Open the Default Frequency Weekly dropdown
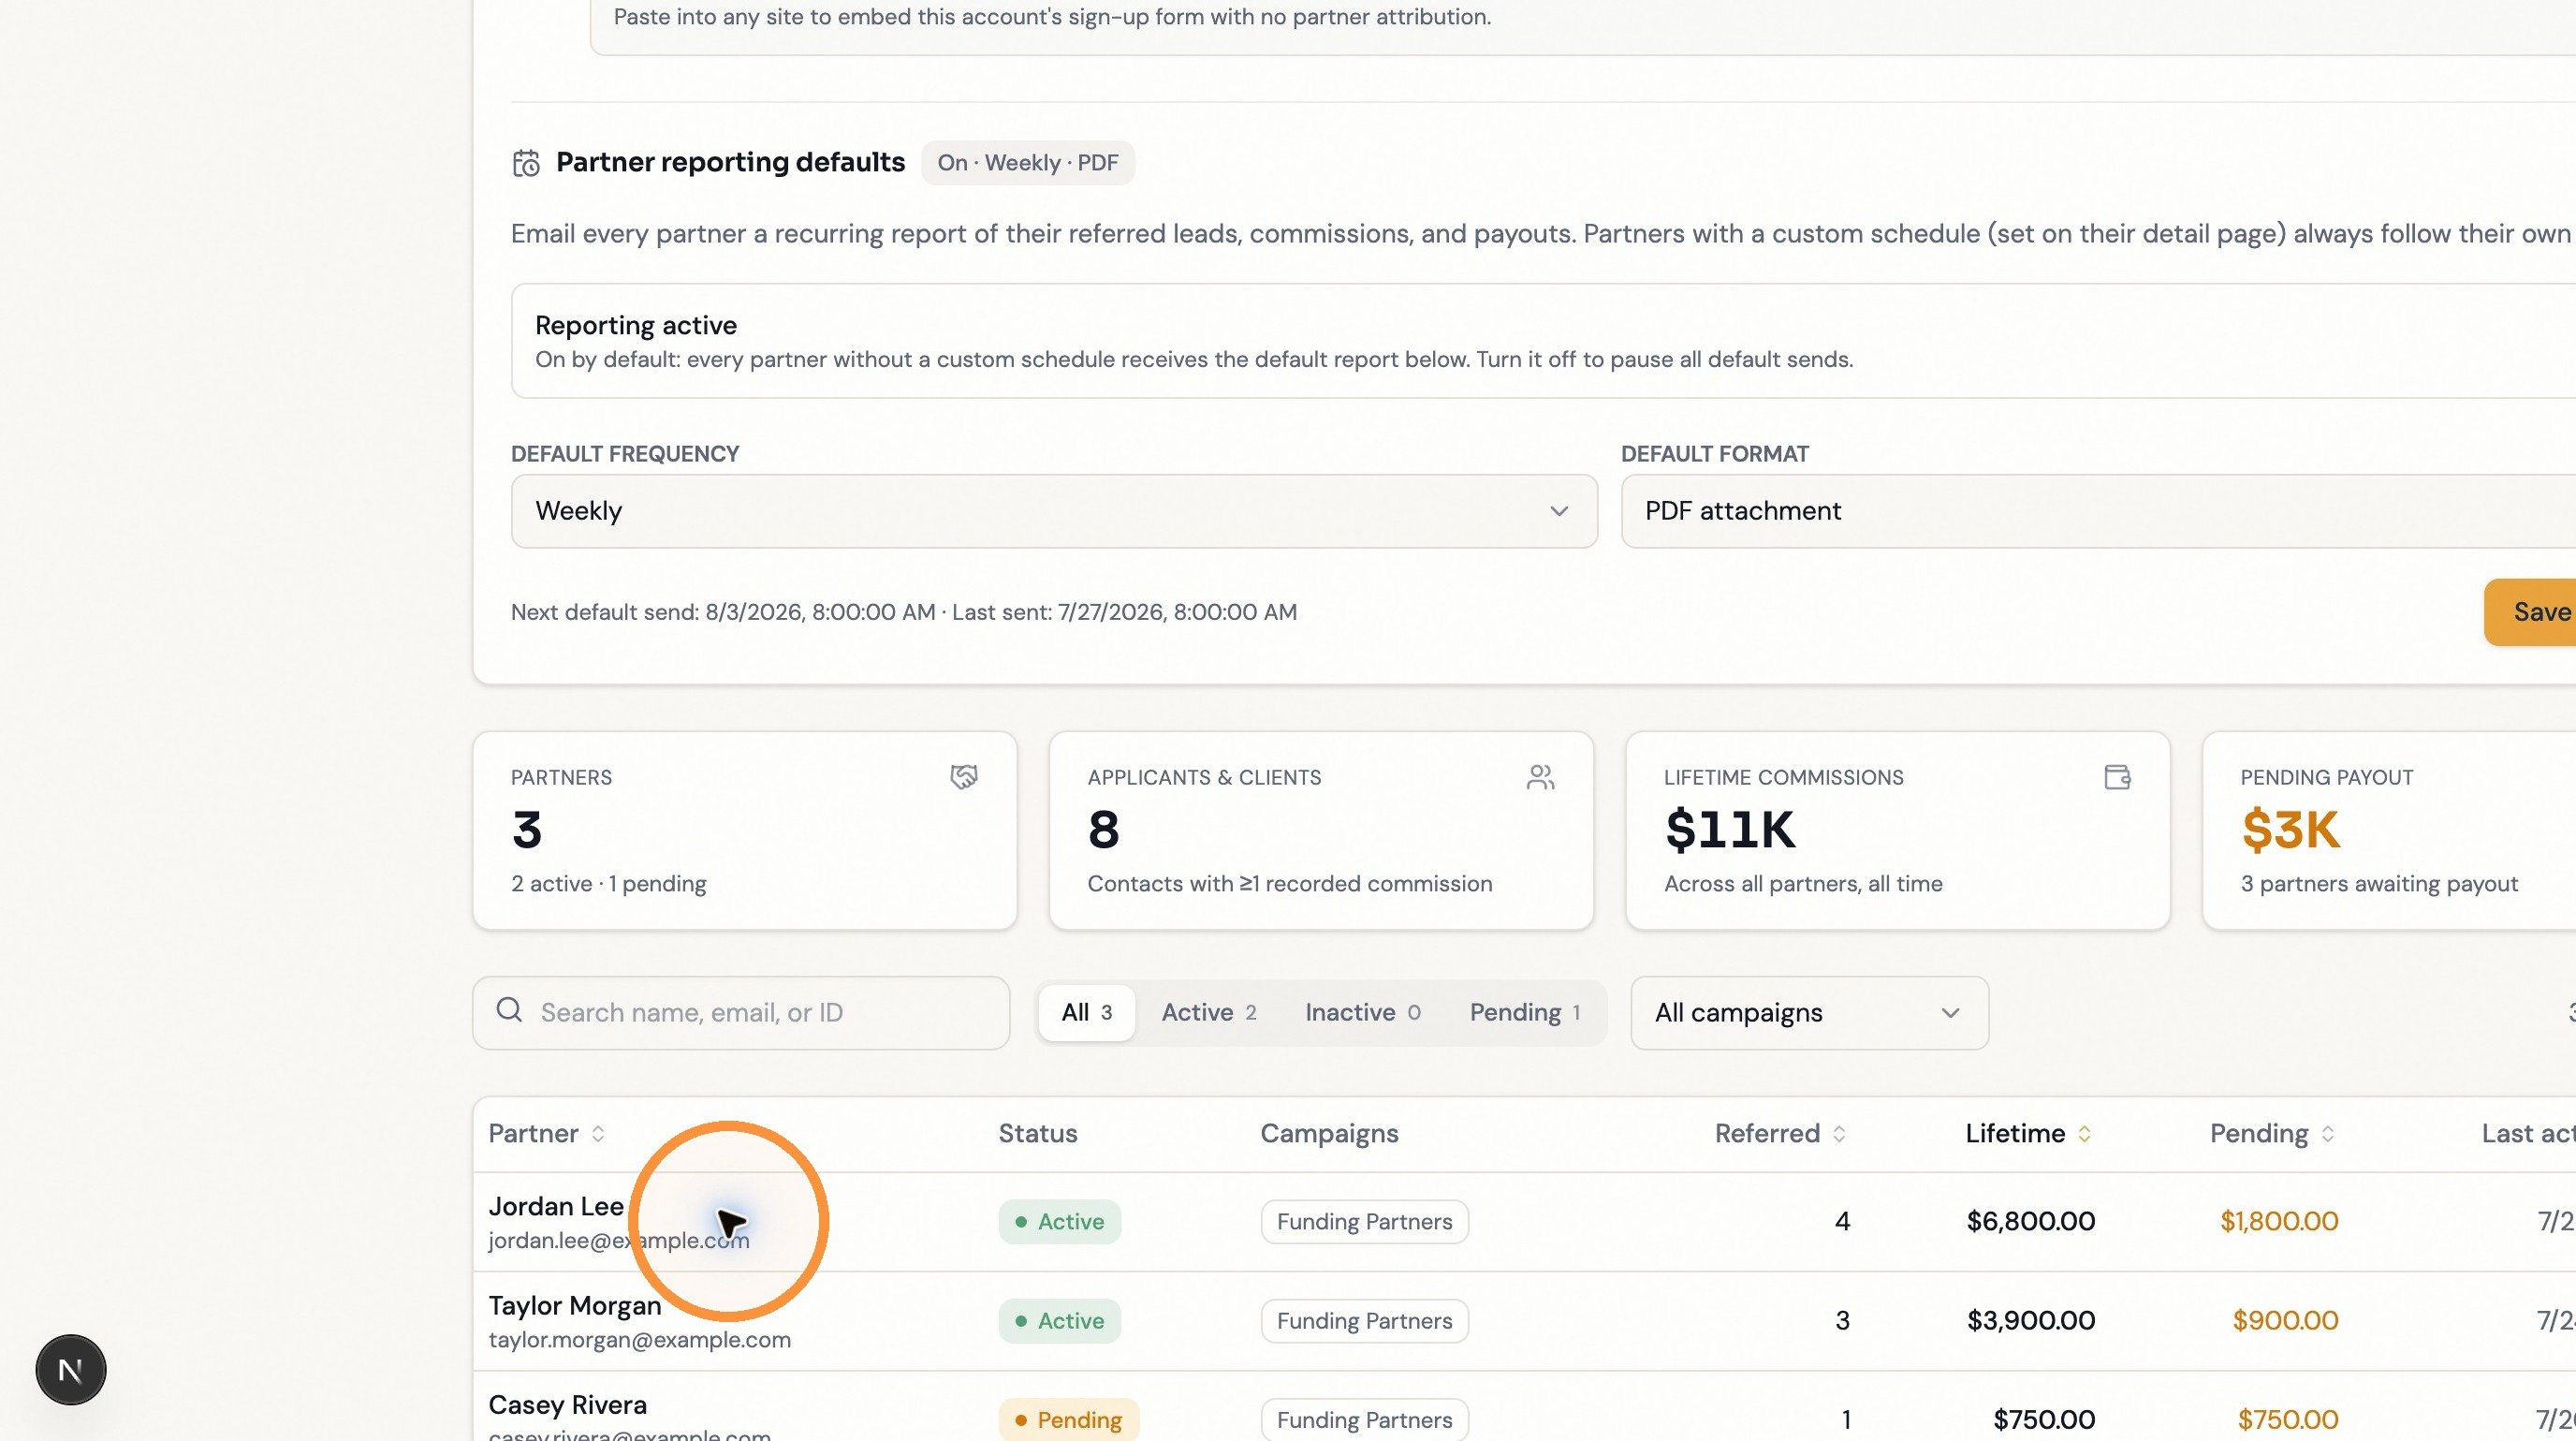The image size is (2576, 1441). [x=1054, y=511]
